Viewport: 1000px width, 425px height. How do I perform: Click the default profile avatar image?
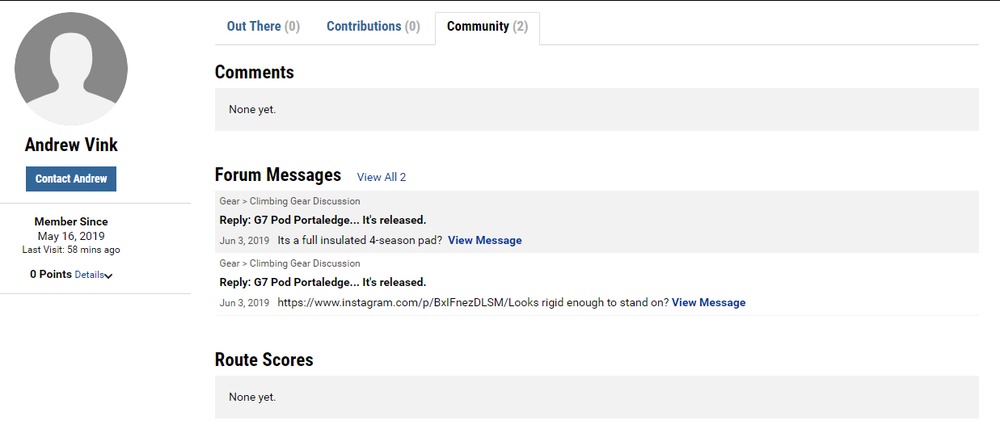(x=71, y=69)
